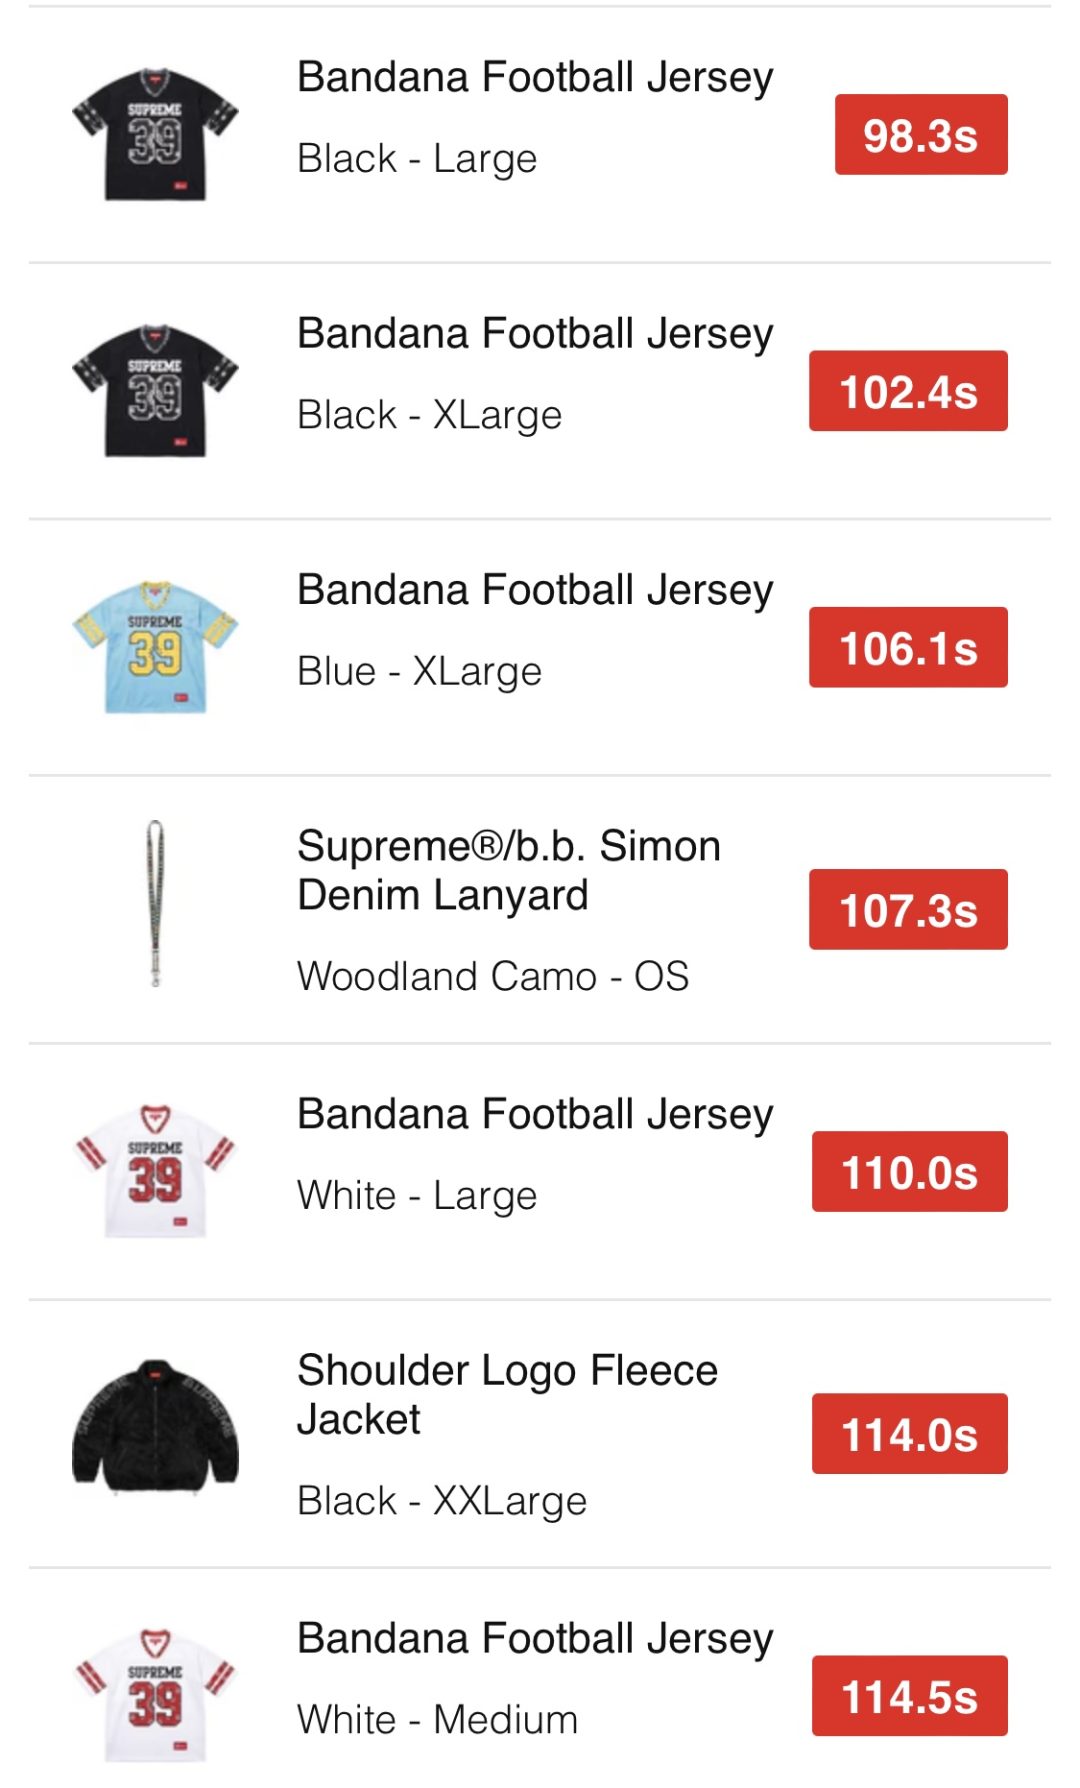The image size is (1080, 1788).
Task: Tap the 106.1s red time badge
Action: (x=908, y=647)
